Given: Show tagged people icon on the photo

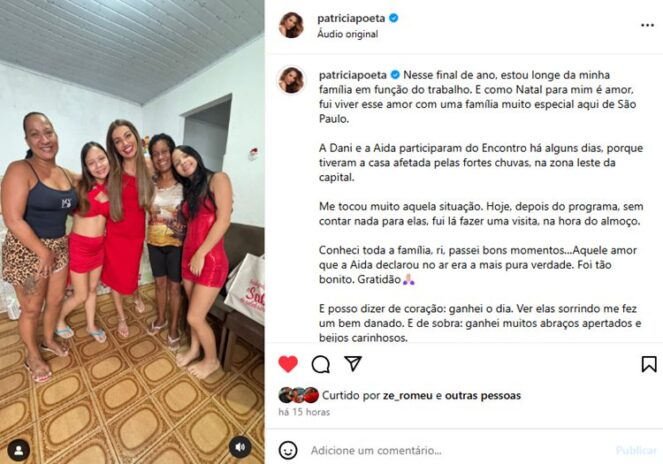Looking at the screenshot, I should point(19,450).
